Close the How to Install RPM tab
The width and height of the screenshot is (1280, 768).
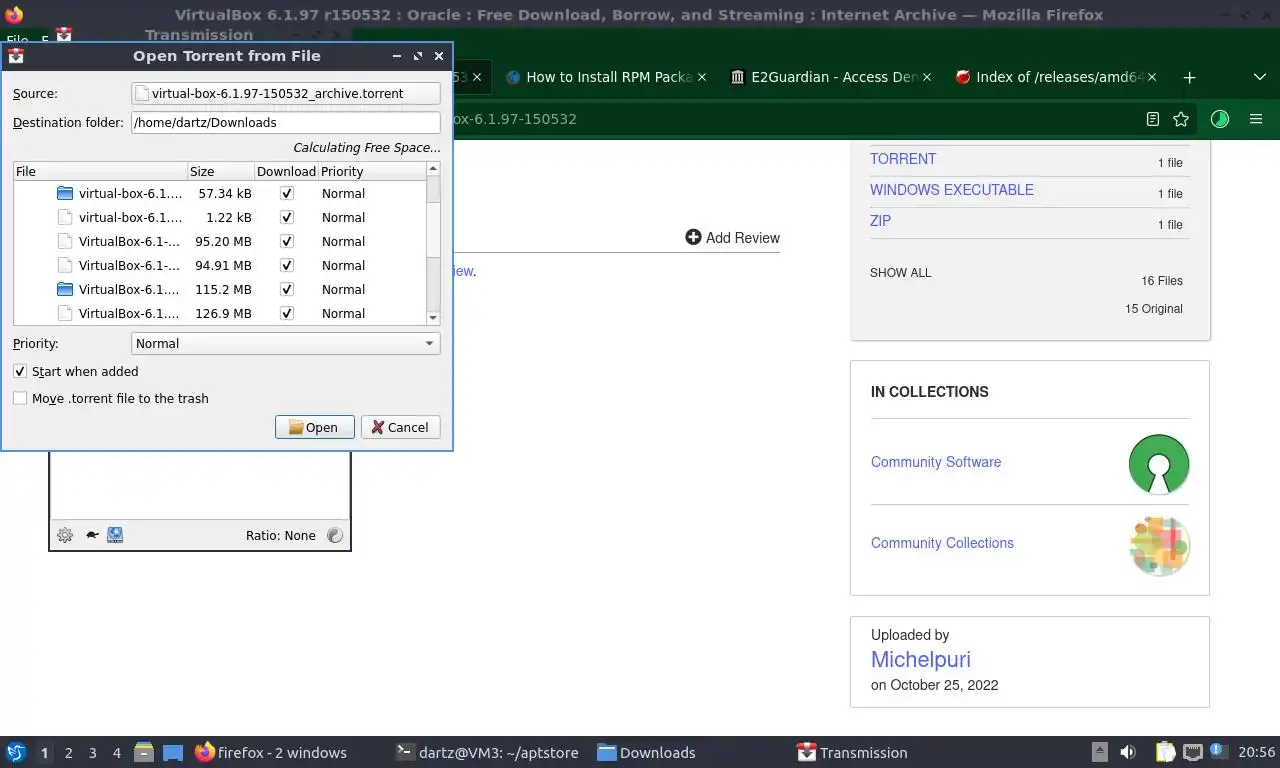click(x=701, y=77)
